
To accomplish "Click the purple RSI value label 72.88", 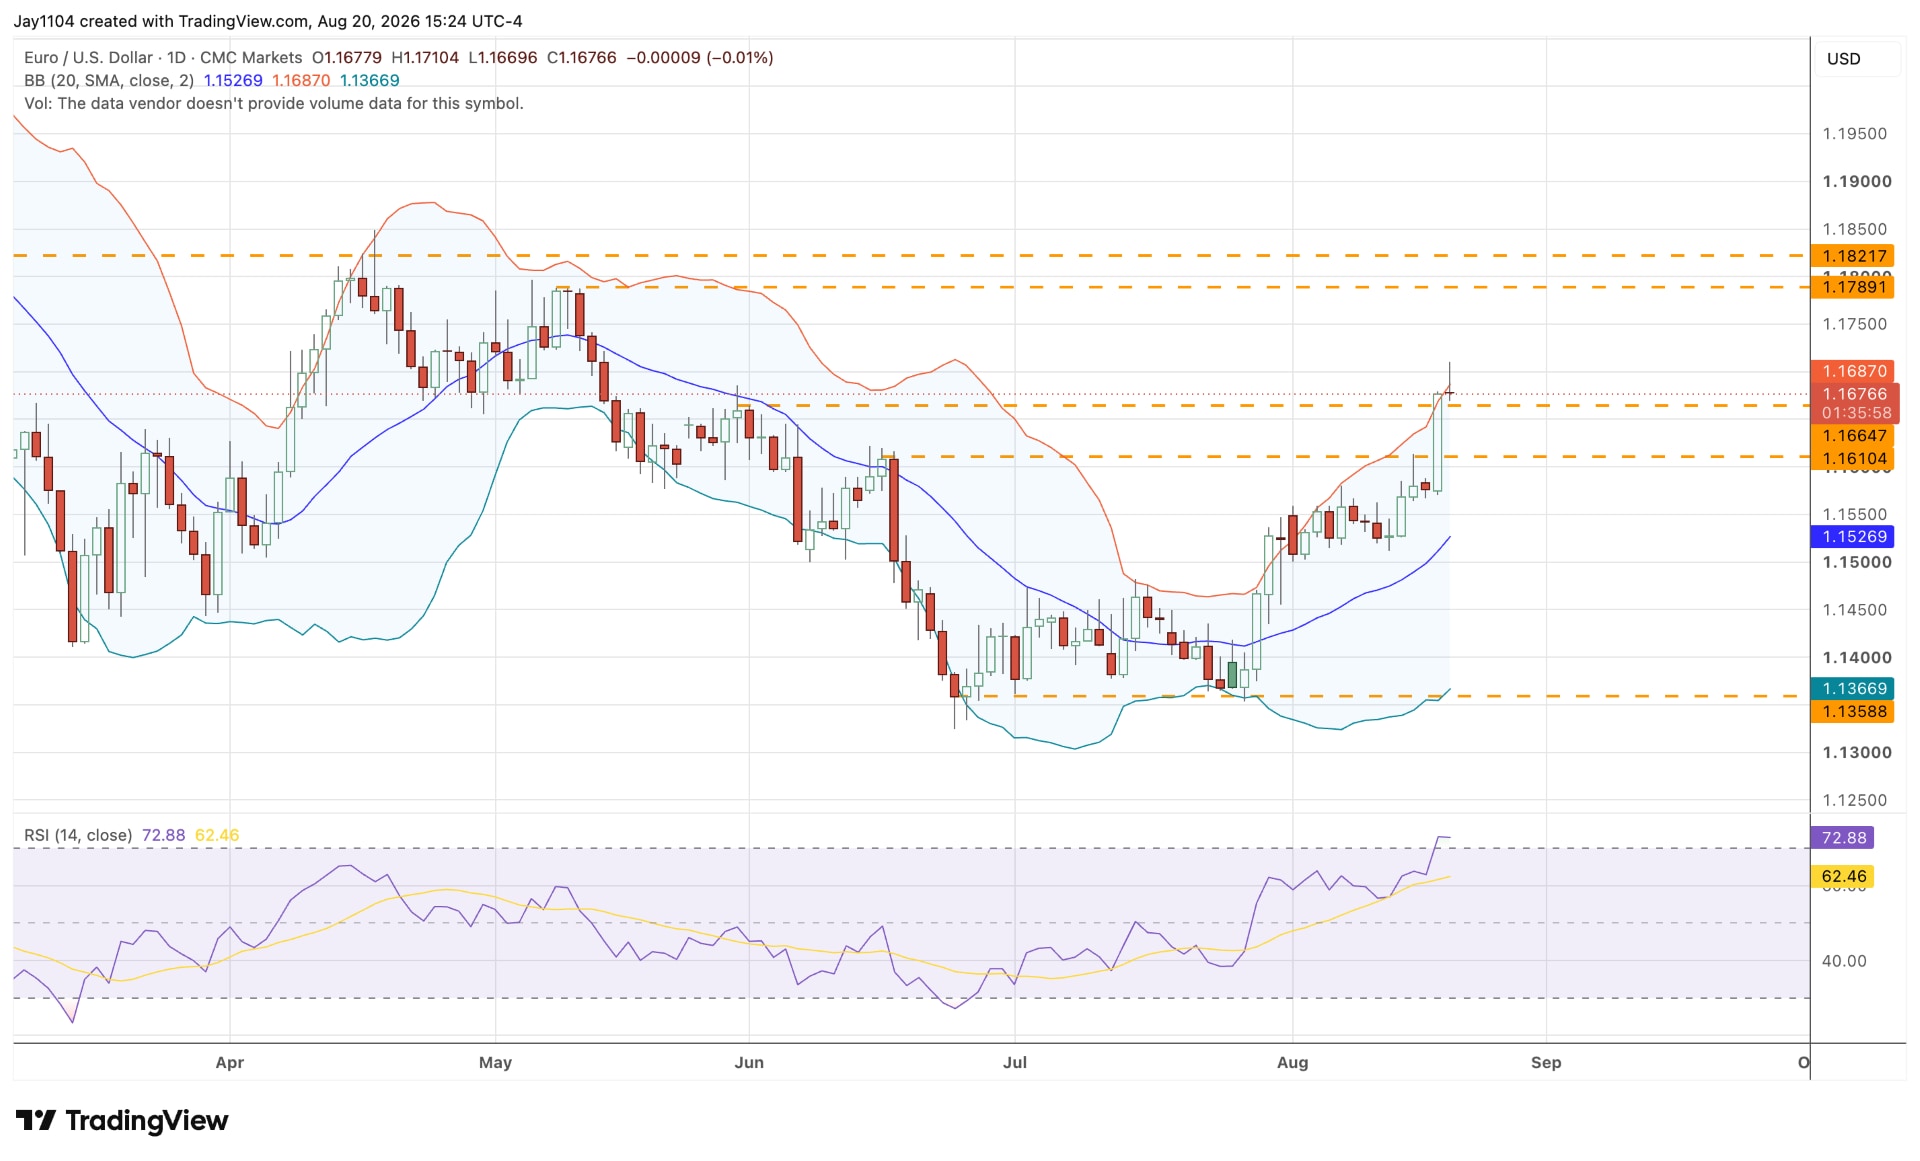I will pyautogui.click(x=1843, y=838).
